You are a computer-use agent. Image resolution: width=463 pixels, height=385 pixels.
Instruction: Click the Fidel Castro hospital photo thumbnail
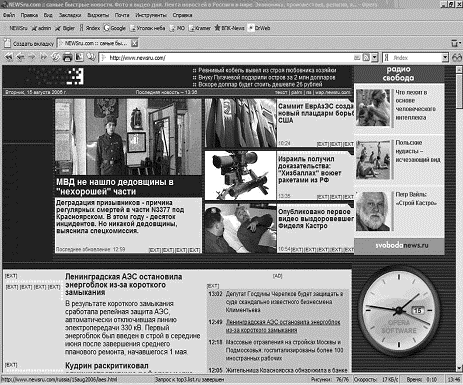click(x=241, y=229)
